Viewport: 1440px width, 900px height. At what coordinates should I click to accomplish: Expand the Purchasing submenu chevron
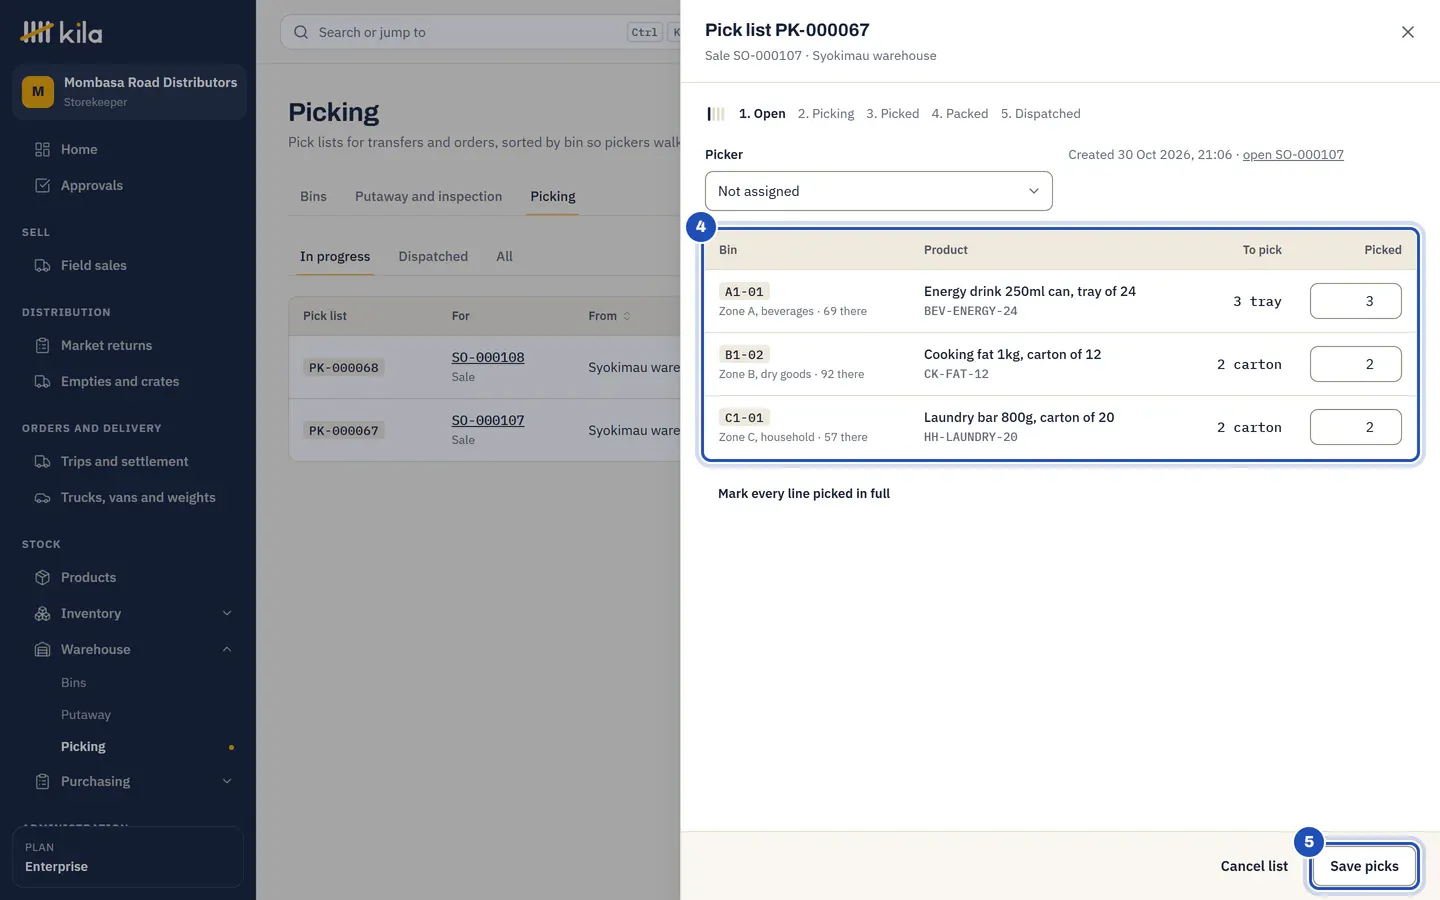(227, 781)
